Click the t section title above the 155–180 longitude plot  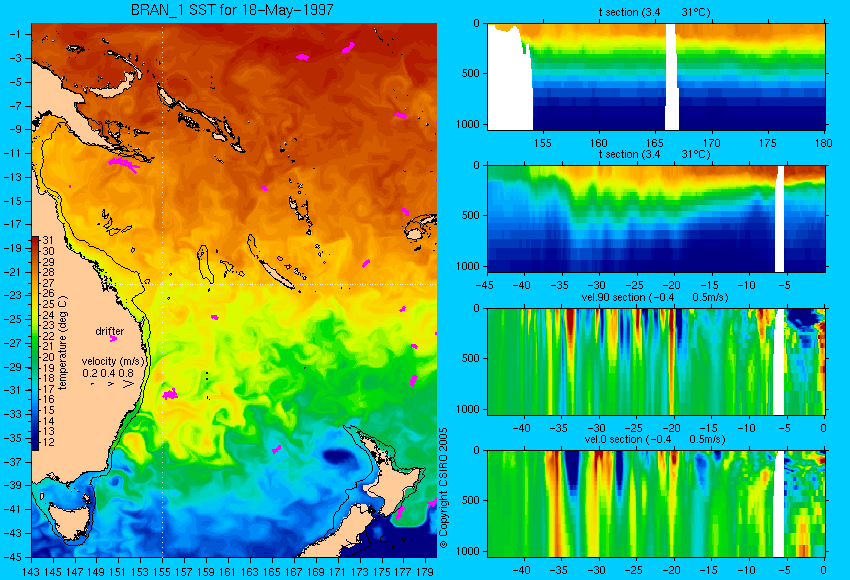point(655,12)
